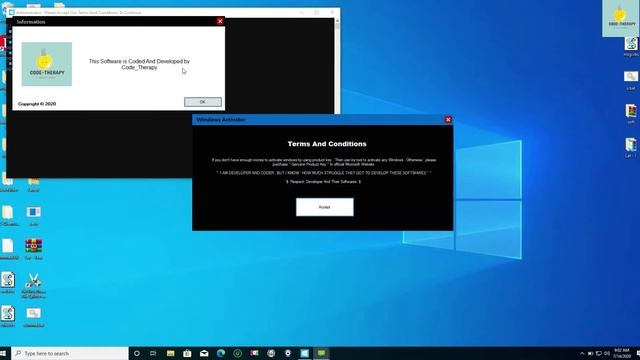Open the Windows Start menu

[x=3, y=353]
